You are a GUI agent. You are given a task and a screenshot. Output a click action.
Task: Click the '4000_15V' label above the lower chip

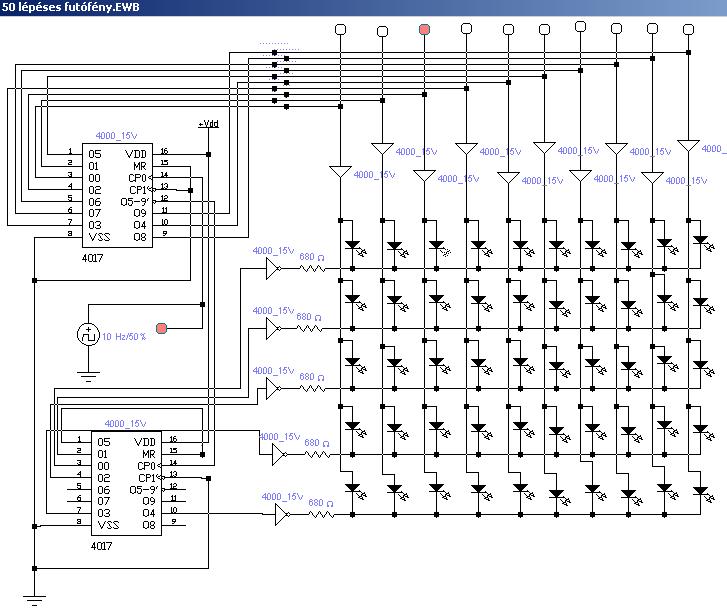[x=125, y=423]
